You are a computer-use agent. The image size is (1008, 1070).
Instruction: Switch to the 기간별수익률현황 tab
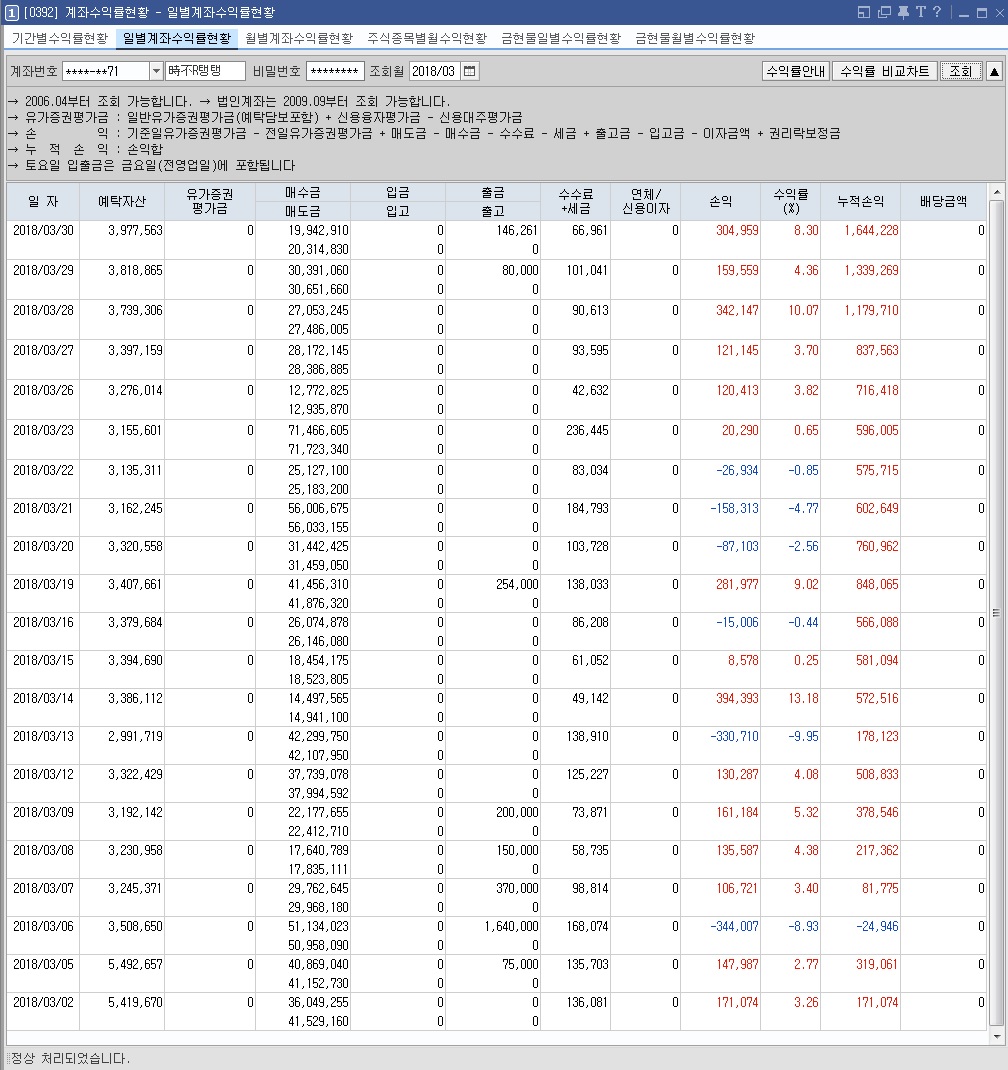(60, 38)
